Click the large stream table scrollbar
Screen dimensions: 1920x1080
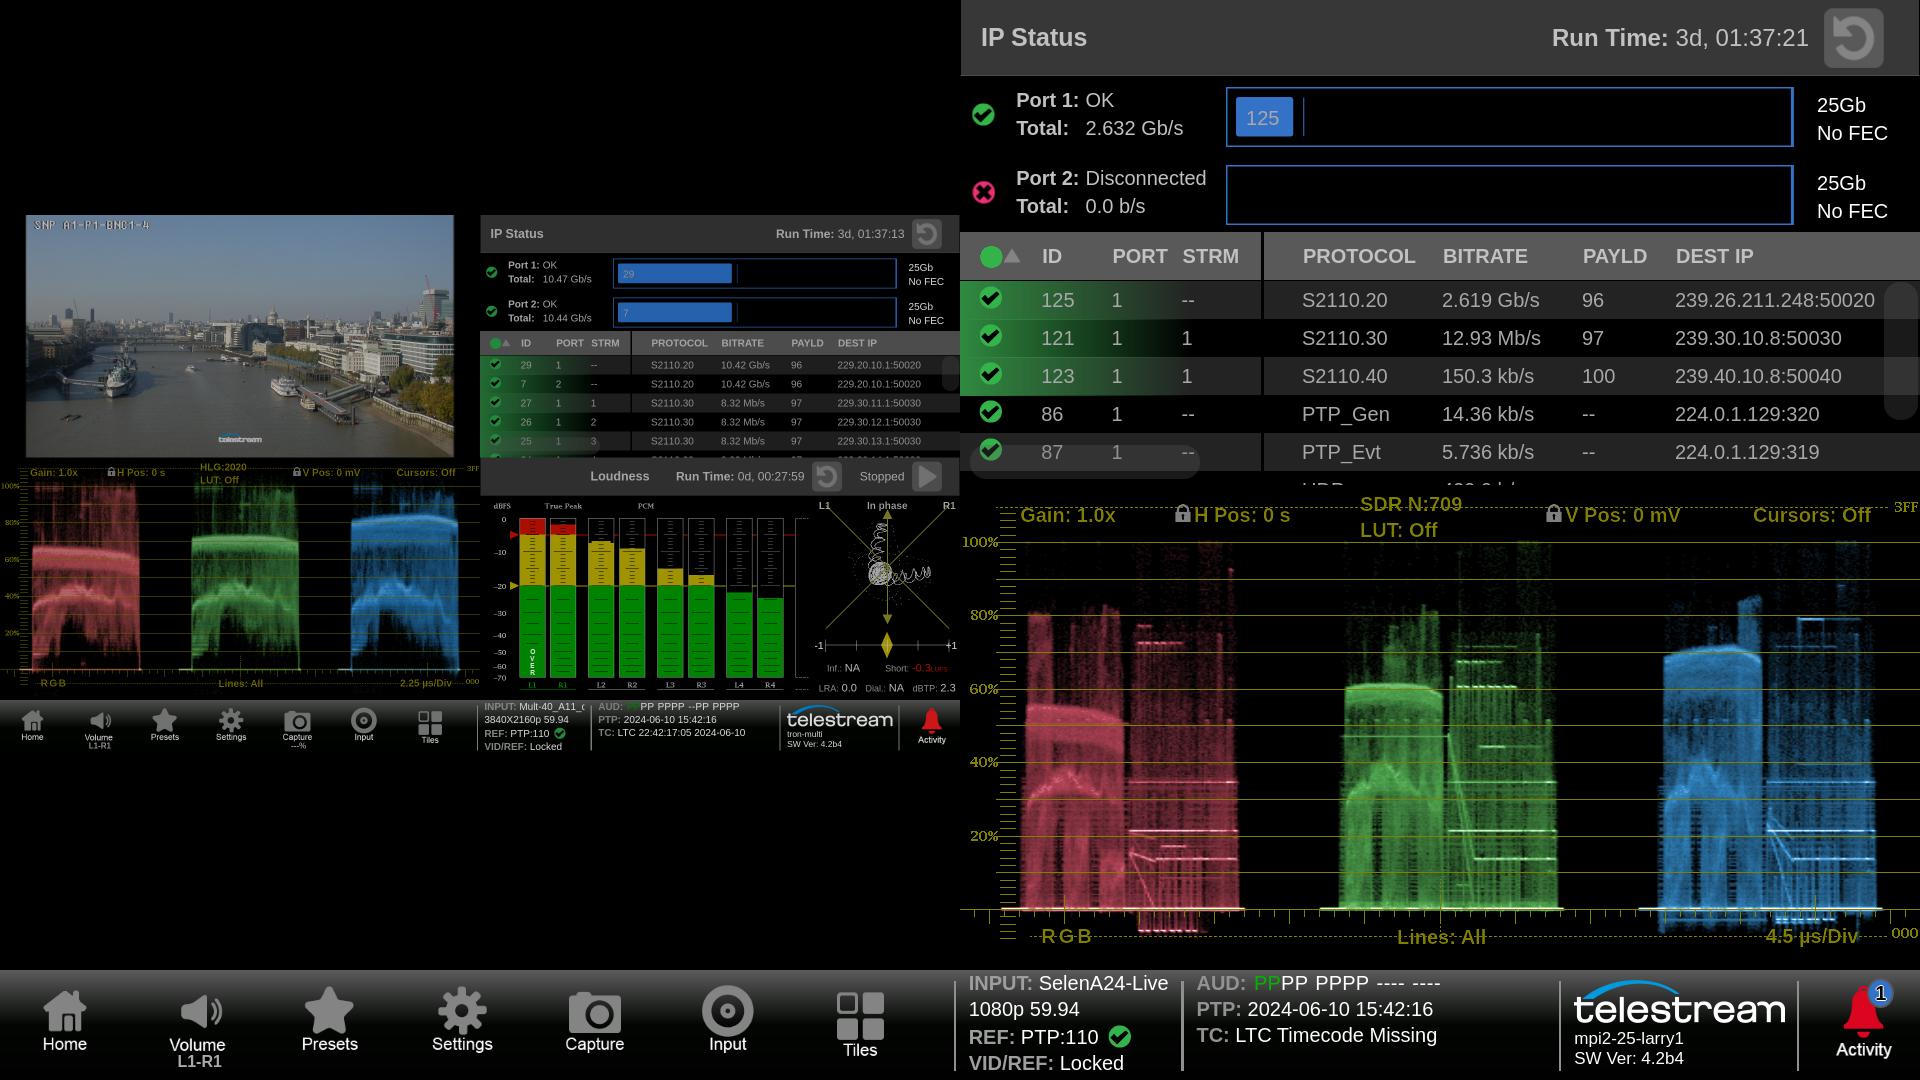coord(1899,350)
